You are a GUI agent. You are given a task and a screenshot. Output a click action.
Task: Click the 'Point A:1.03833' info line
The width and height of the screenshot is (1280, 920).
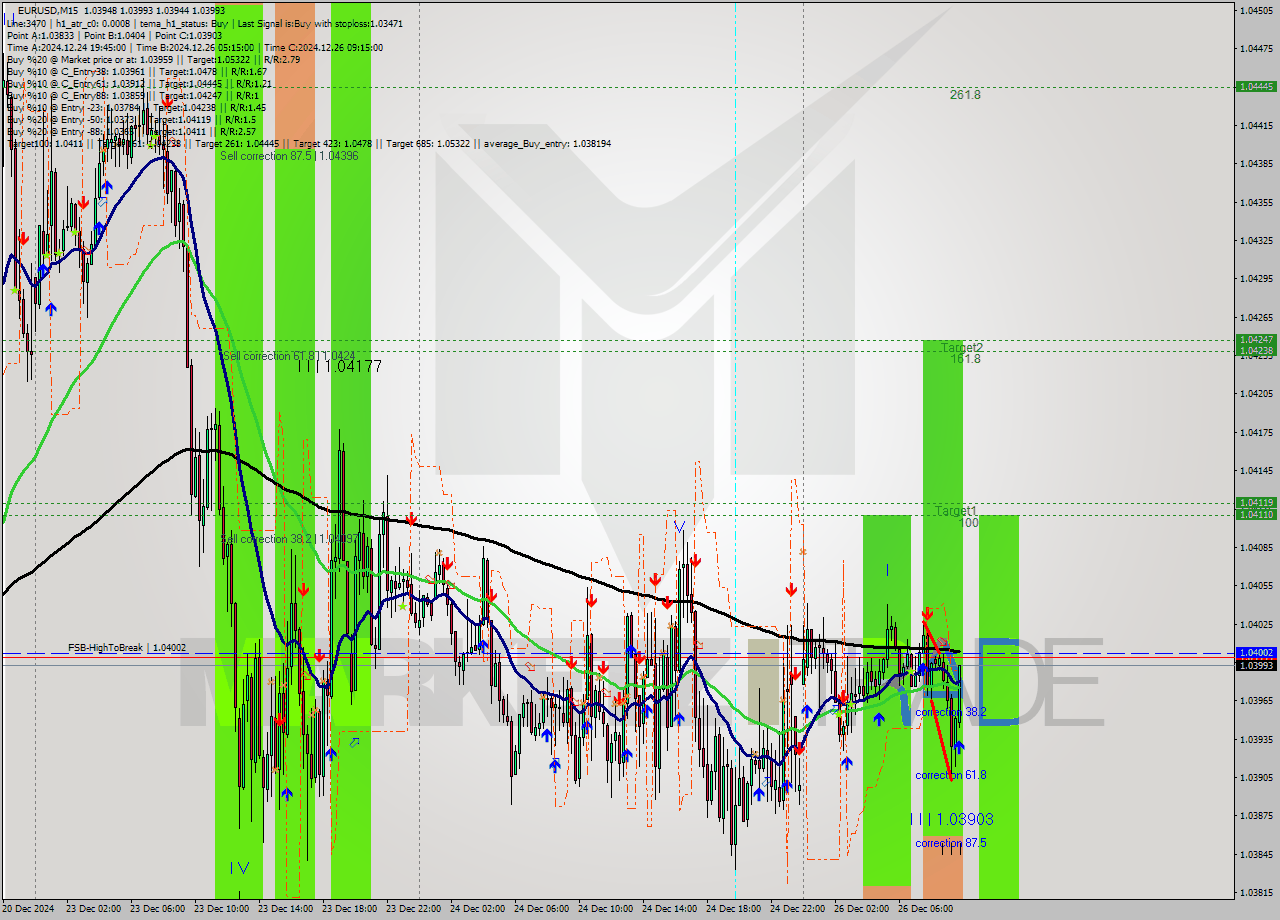tap(41, 35)
